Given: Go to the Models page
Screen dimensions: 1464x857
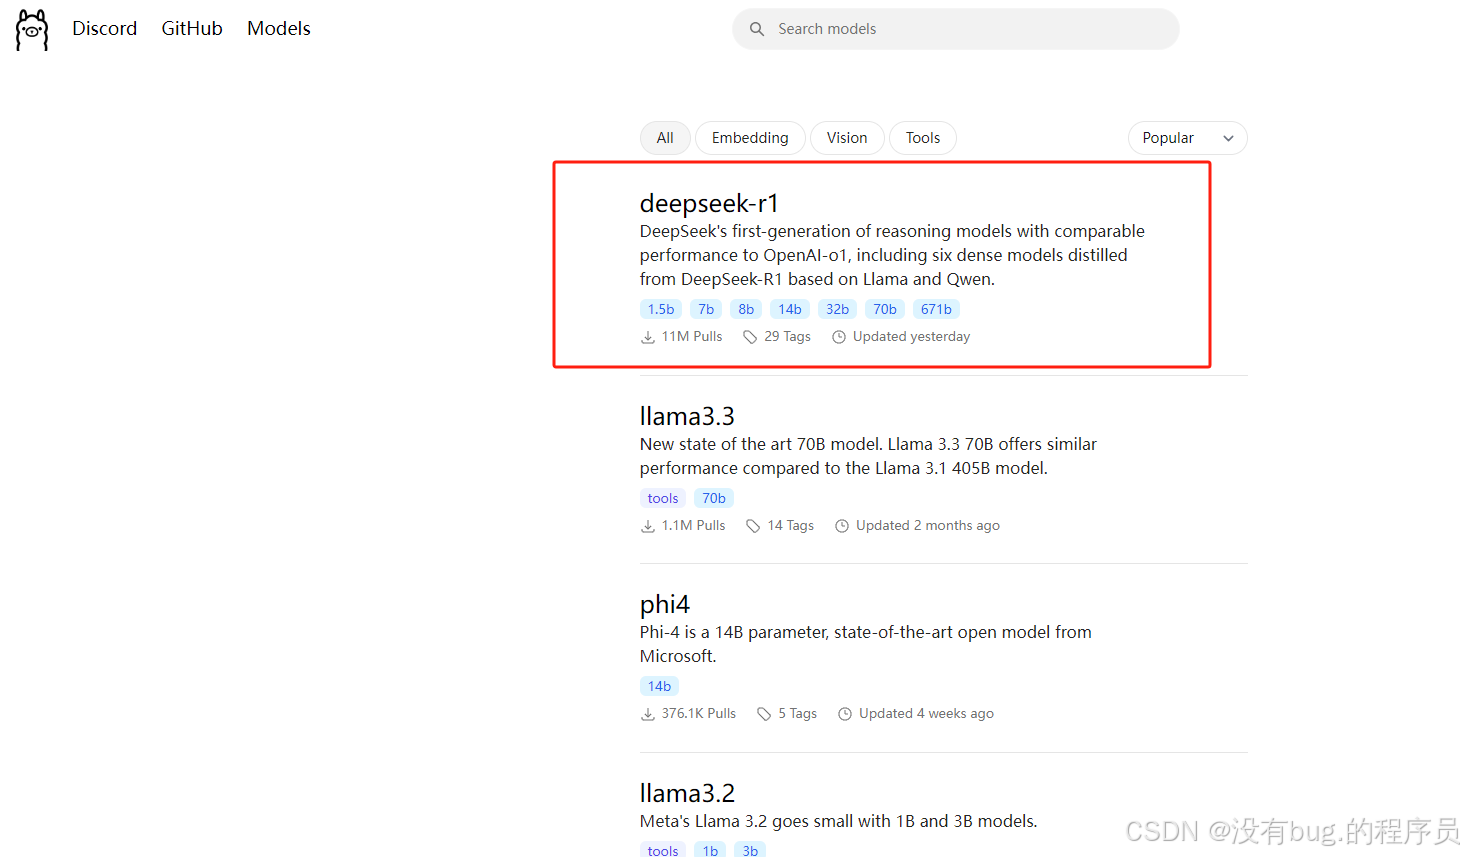Looking at the screenshot, I should (279, 29).
